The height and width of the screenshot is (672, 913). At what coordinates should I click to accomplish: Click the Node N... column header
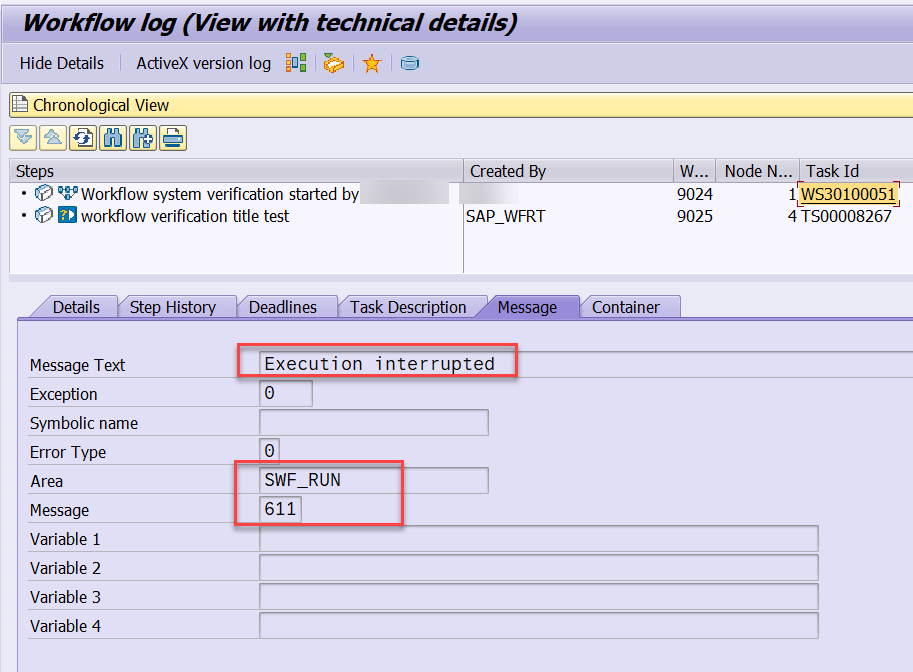pyautogui.click(x=758, y=171)
